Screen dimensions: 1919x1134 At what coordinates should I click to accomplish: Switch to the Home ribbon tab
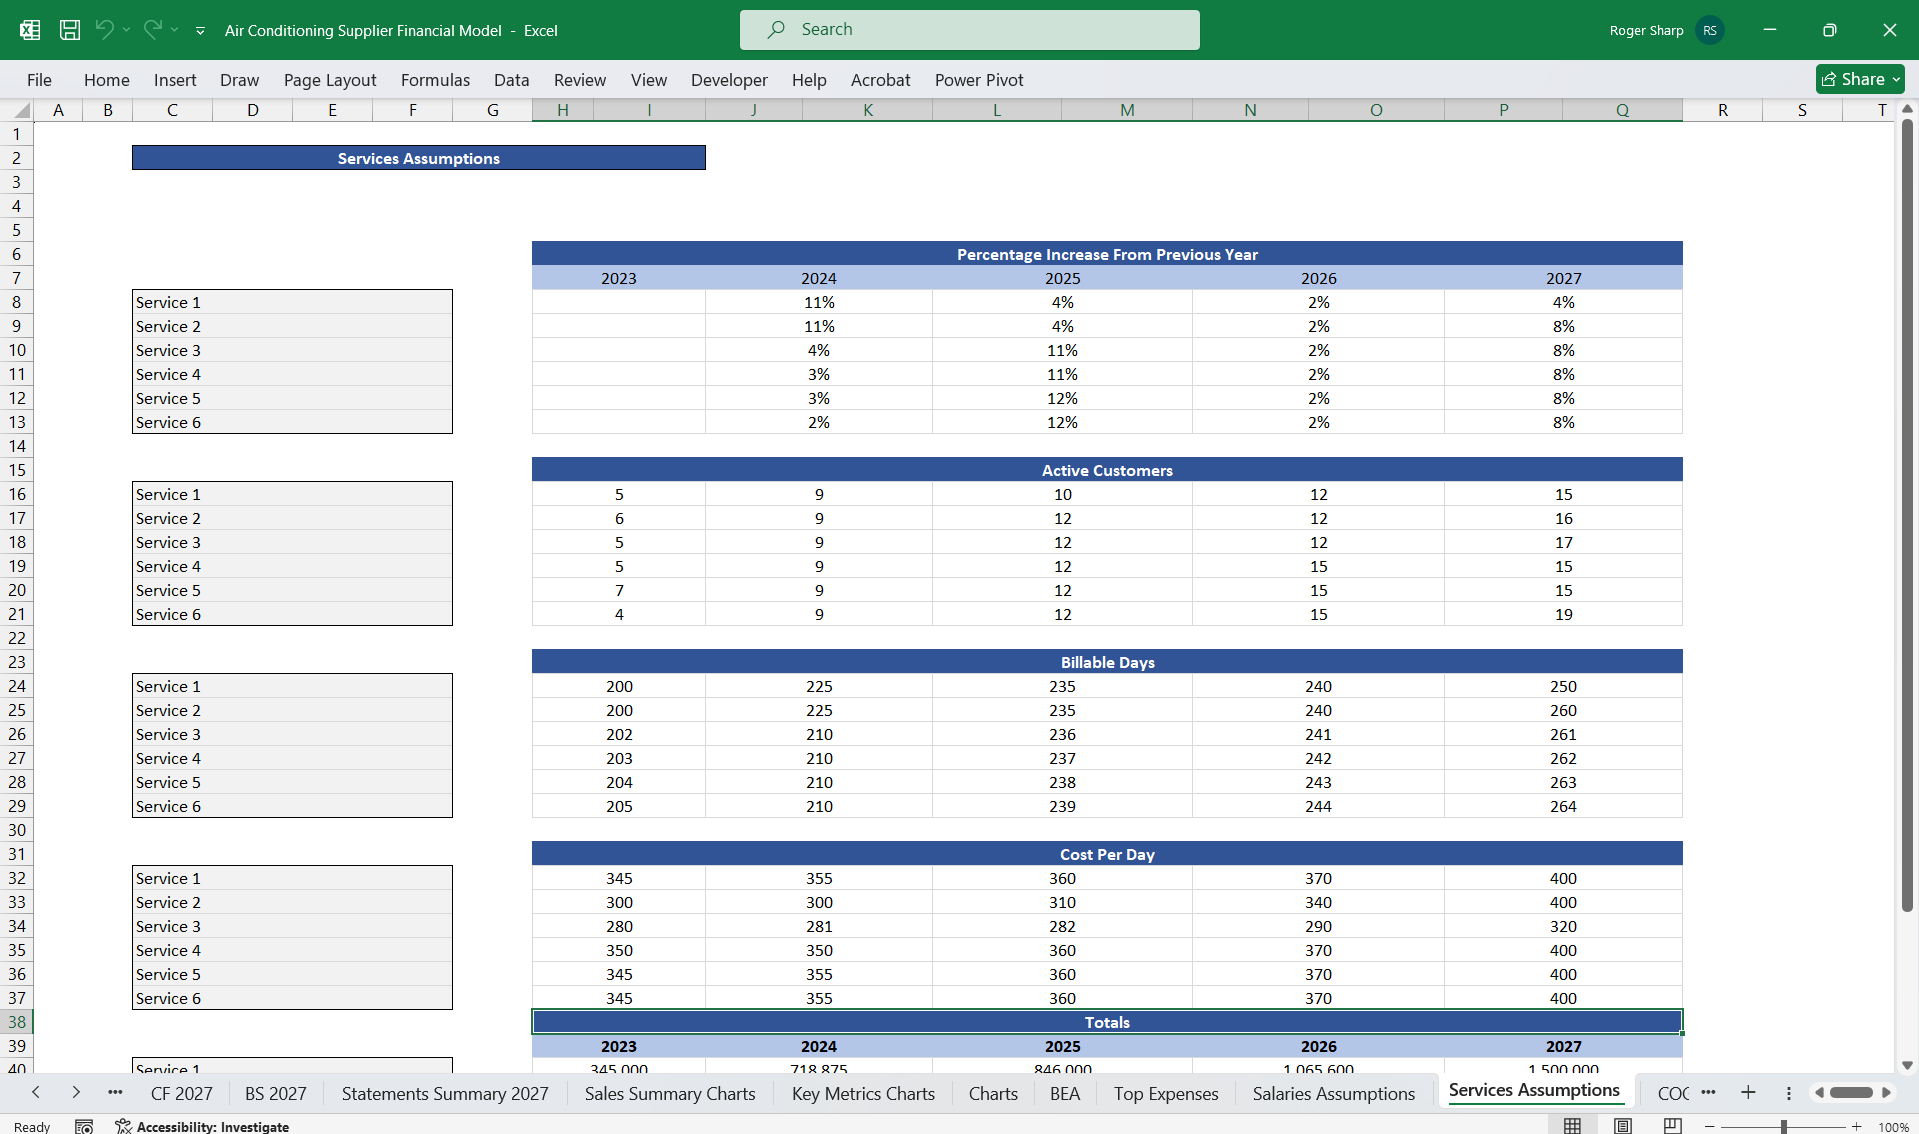tap(107, 80)
